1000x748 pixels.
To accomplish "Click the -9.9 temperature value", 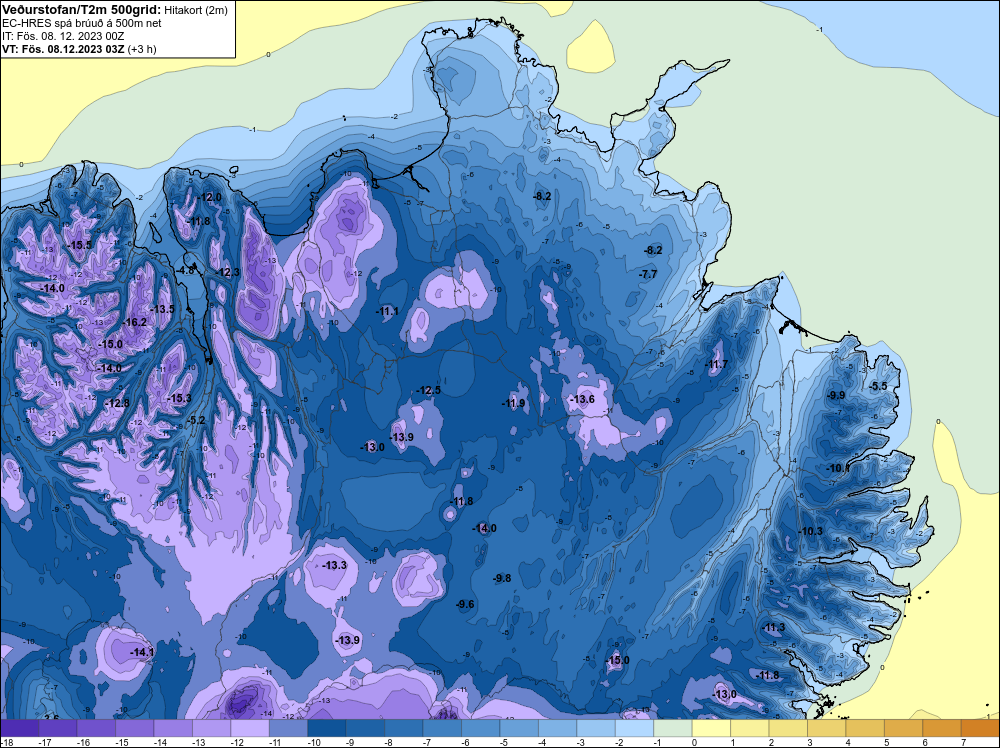I will [835, 395].
